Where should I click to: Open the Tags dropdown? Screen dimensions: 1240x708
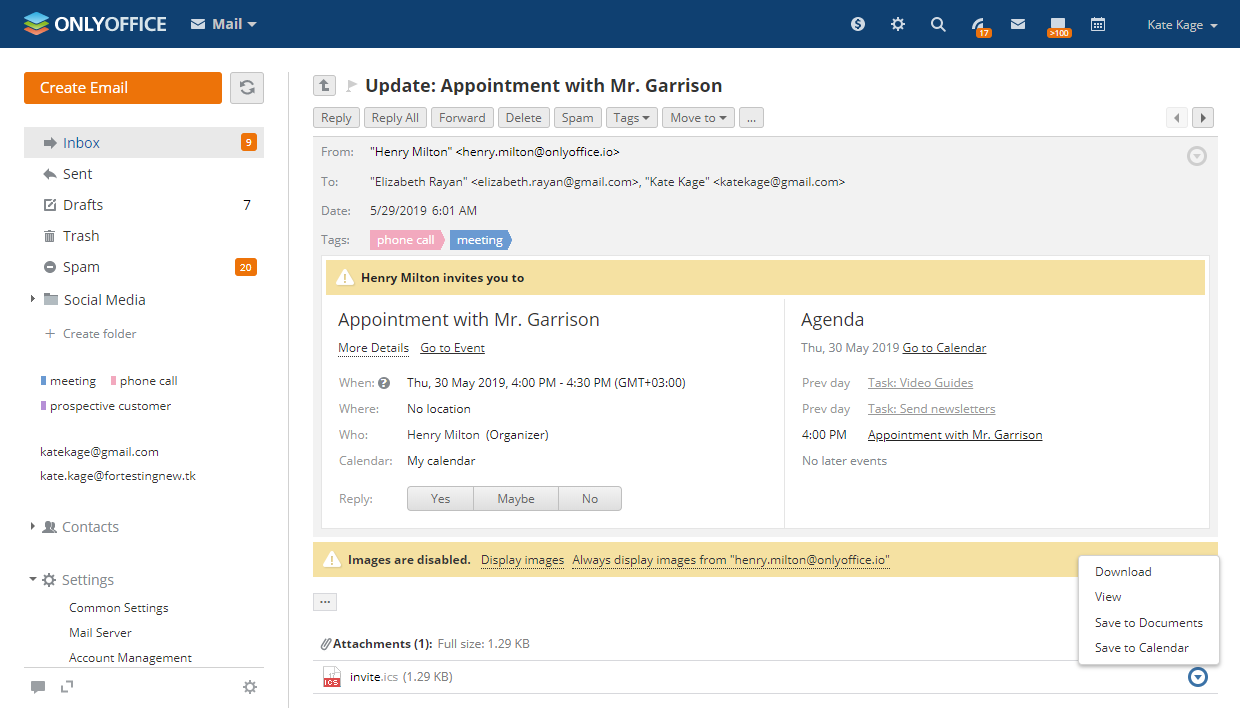pos(631,118)
